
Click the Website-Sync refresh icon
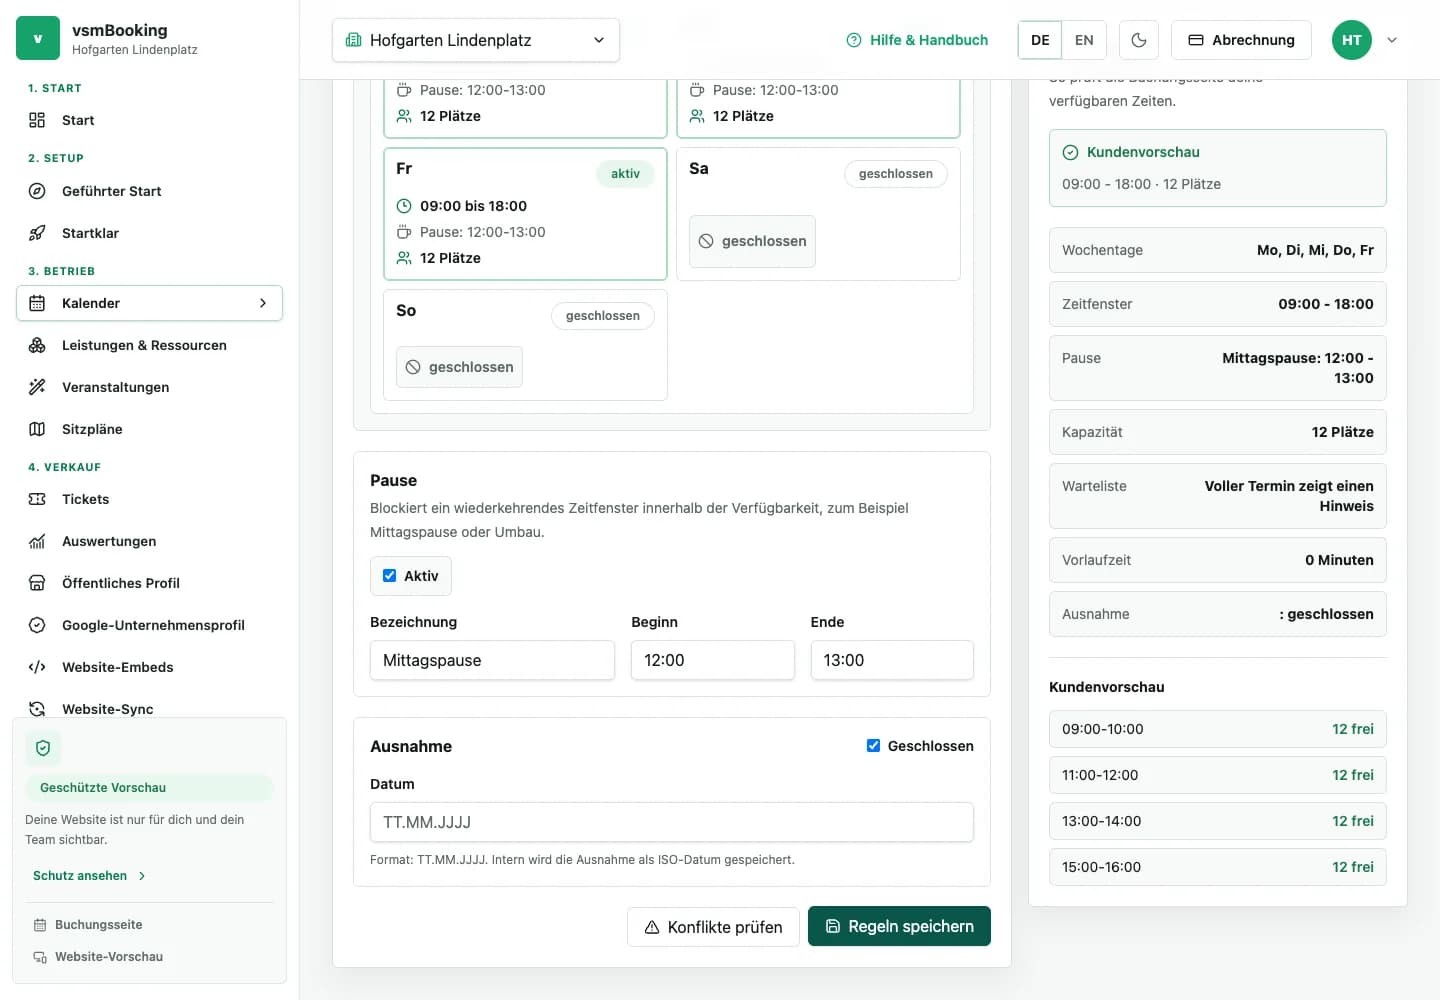coord(37,709)
